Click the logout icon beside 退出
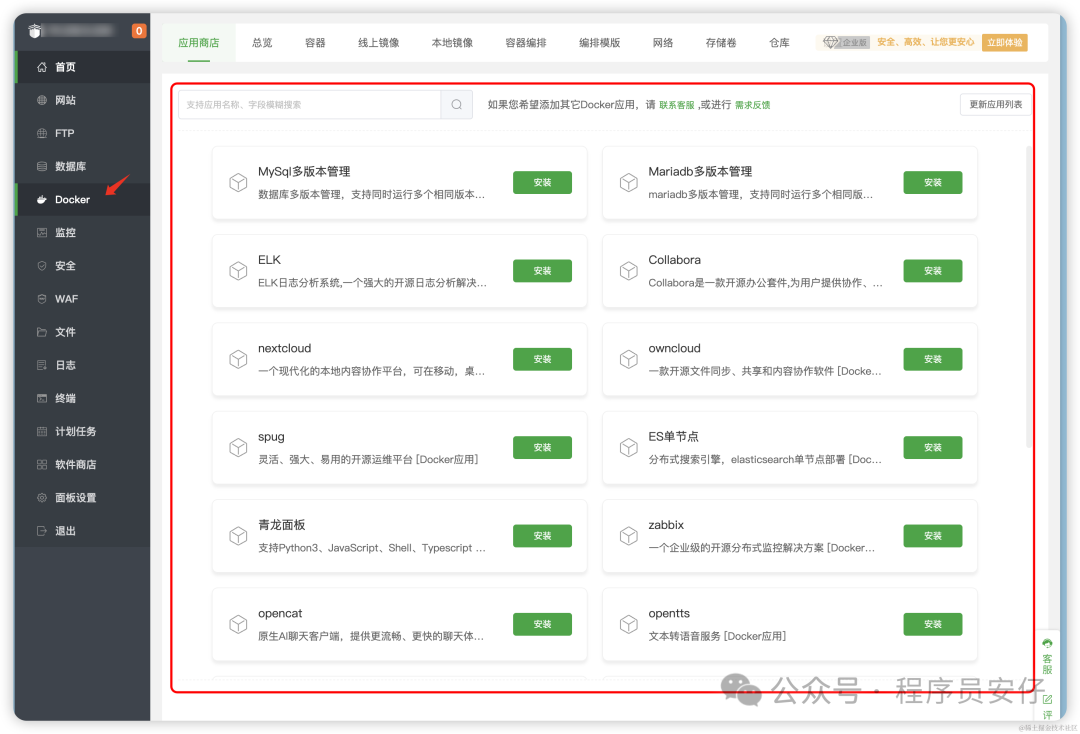The height and width of the screenshot is (734, 1080). pos(42,531)
